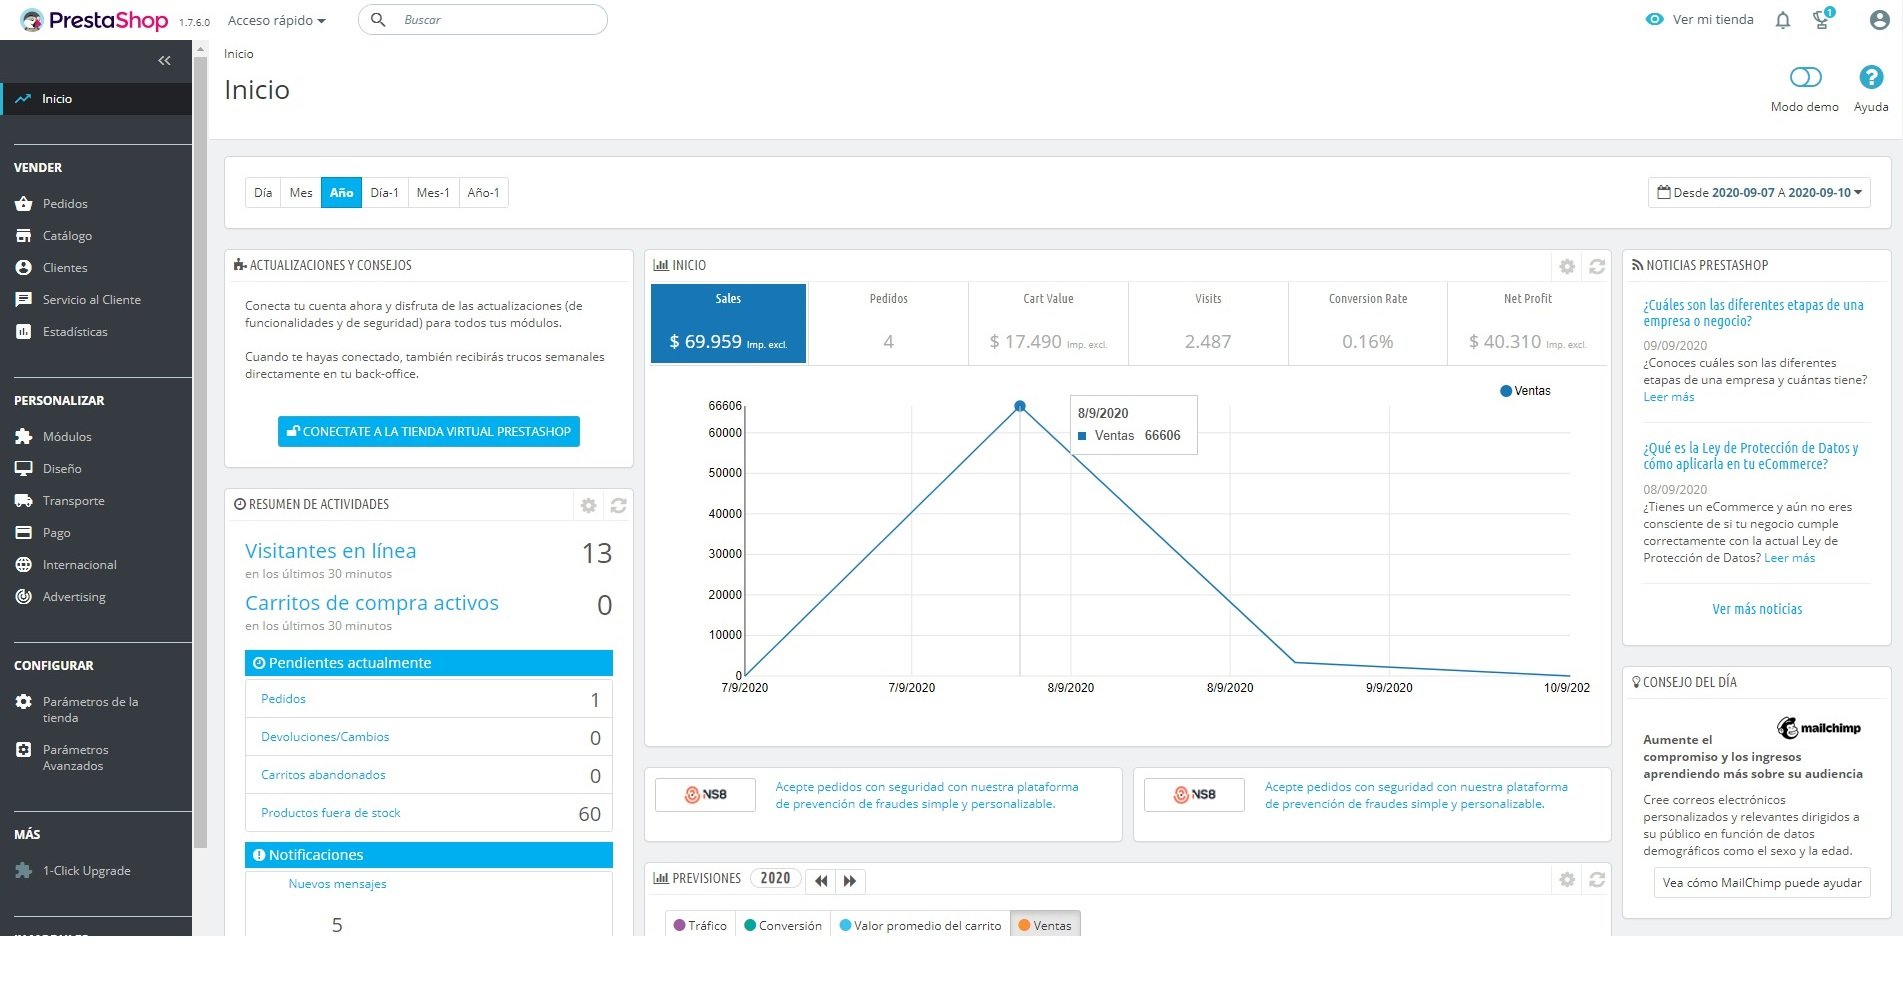Open Productos fuera de stock link
This screenshot has width=1903, height=1004.
point(331,813)
